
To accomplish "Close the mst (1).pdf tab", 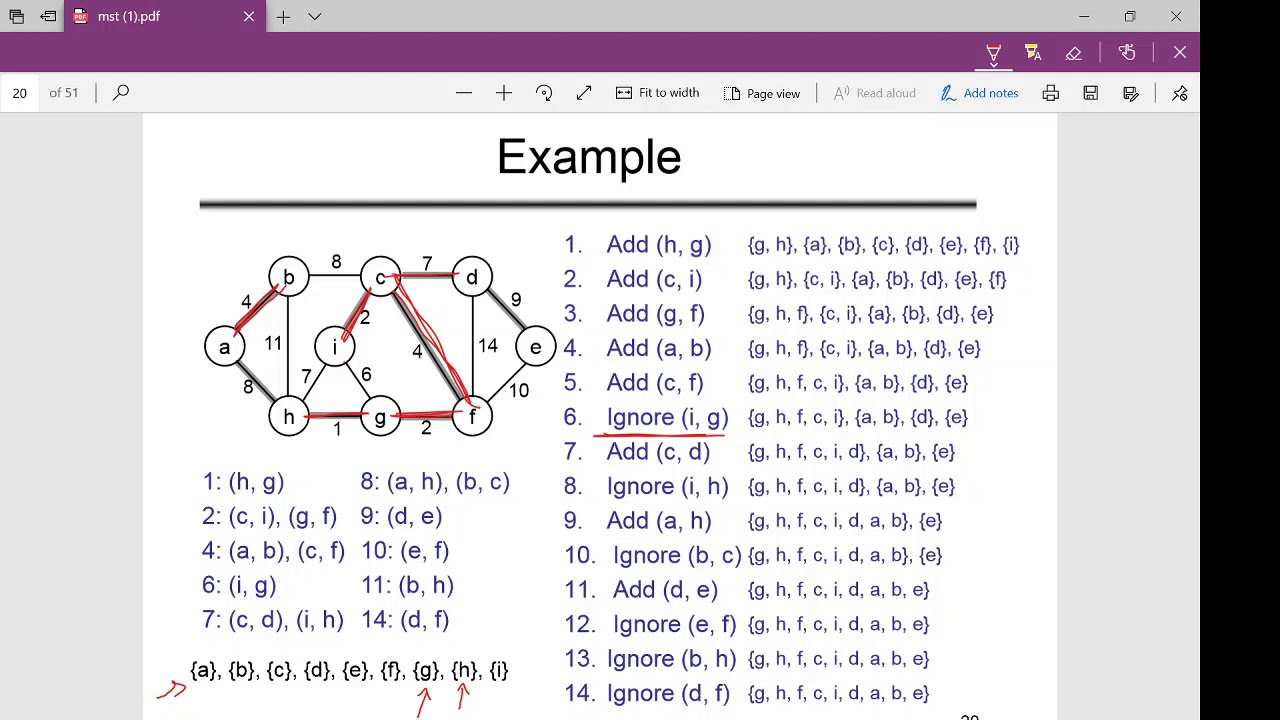I will [x=249, y=16].
